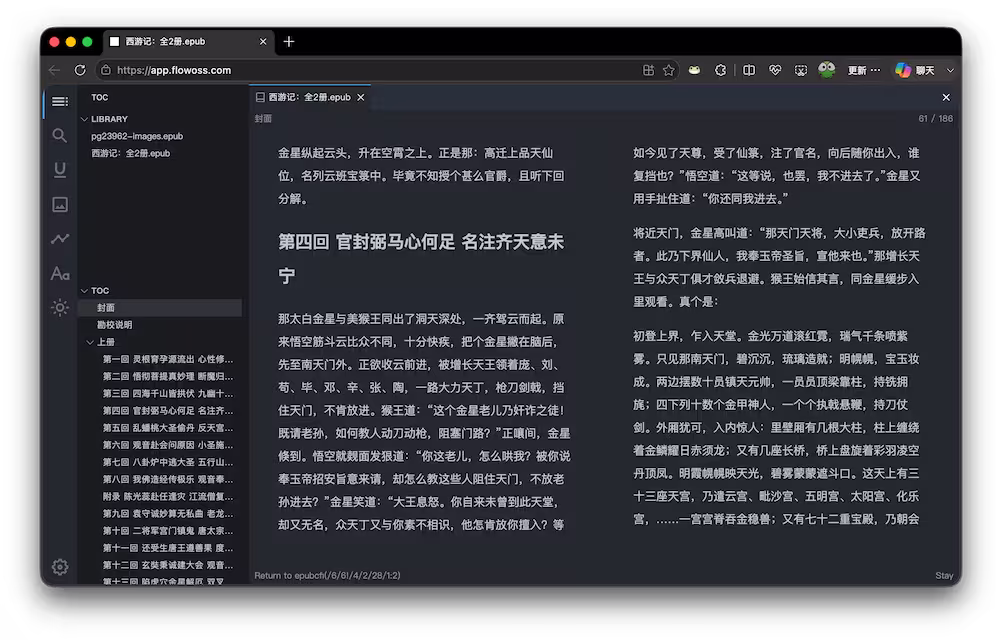Toggle the split screen icon
The height and width of the screenshot is (640, 1002).
[x=749, y=70]
